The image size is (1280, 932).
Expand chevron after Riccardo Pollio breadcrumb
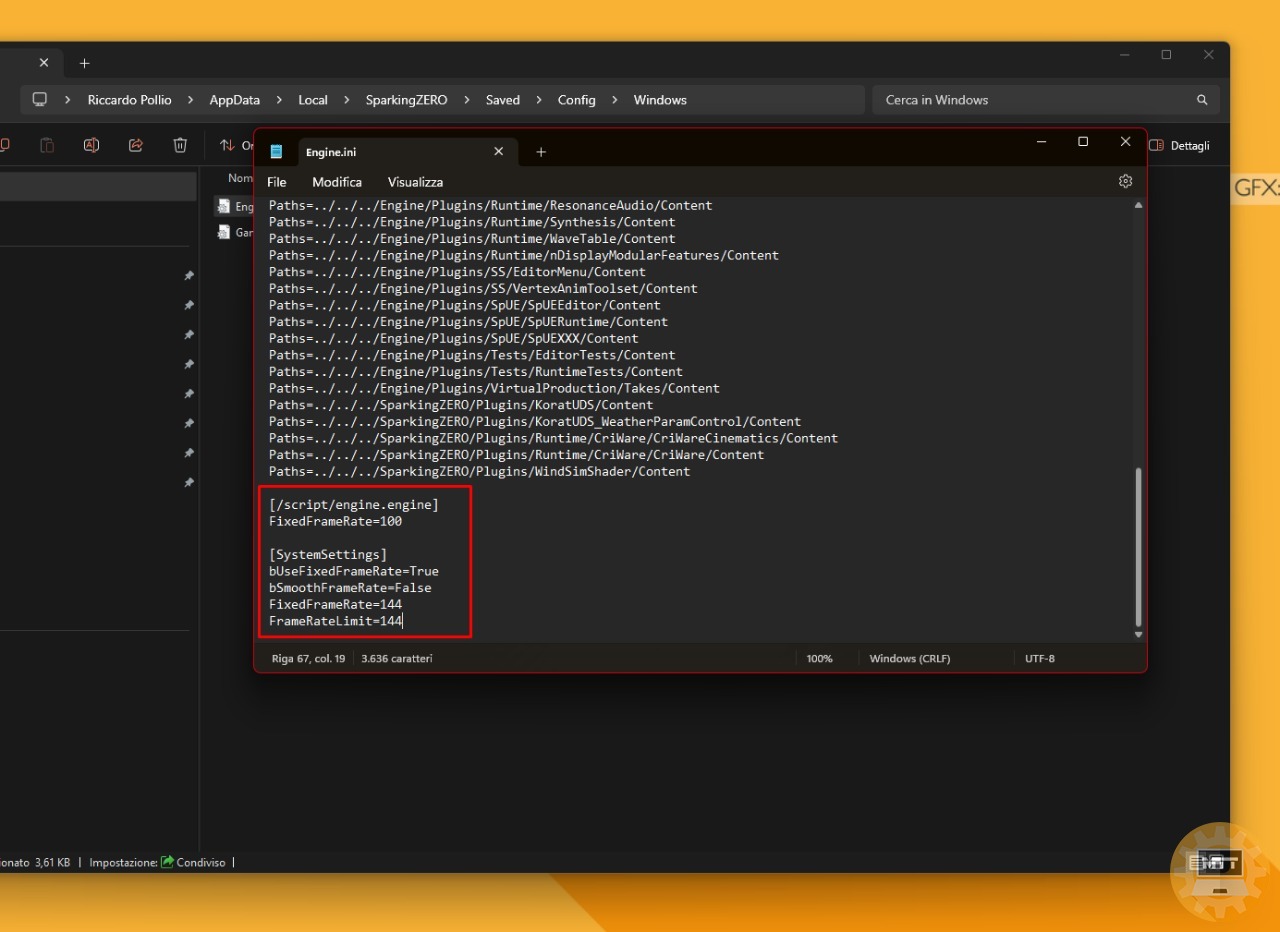190,100
